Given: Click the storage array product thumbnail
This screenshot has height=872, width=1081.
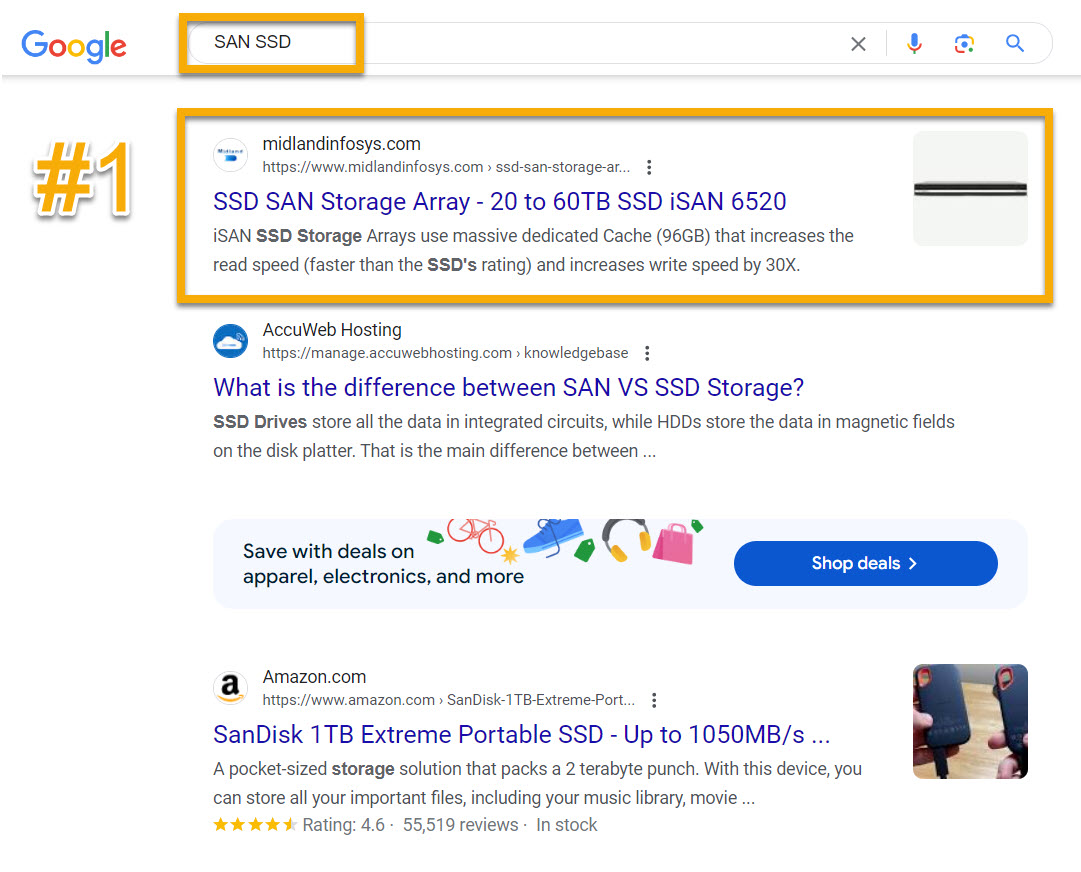Looking at the screenshot, I should 969,188.
